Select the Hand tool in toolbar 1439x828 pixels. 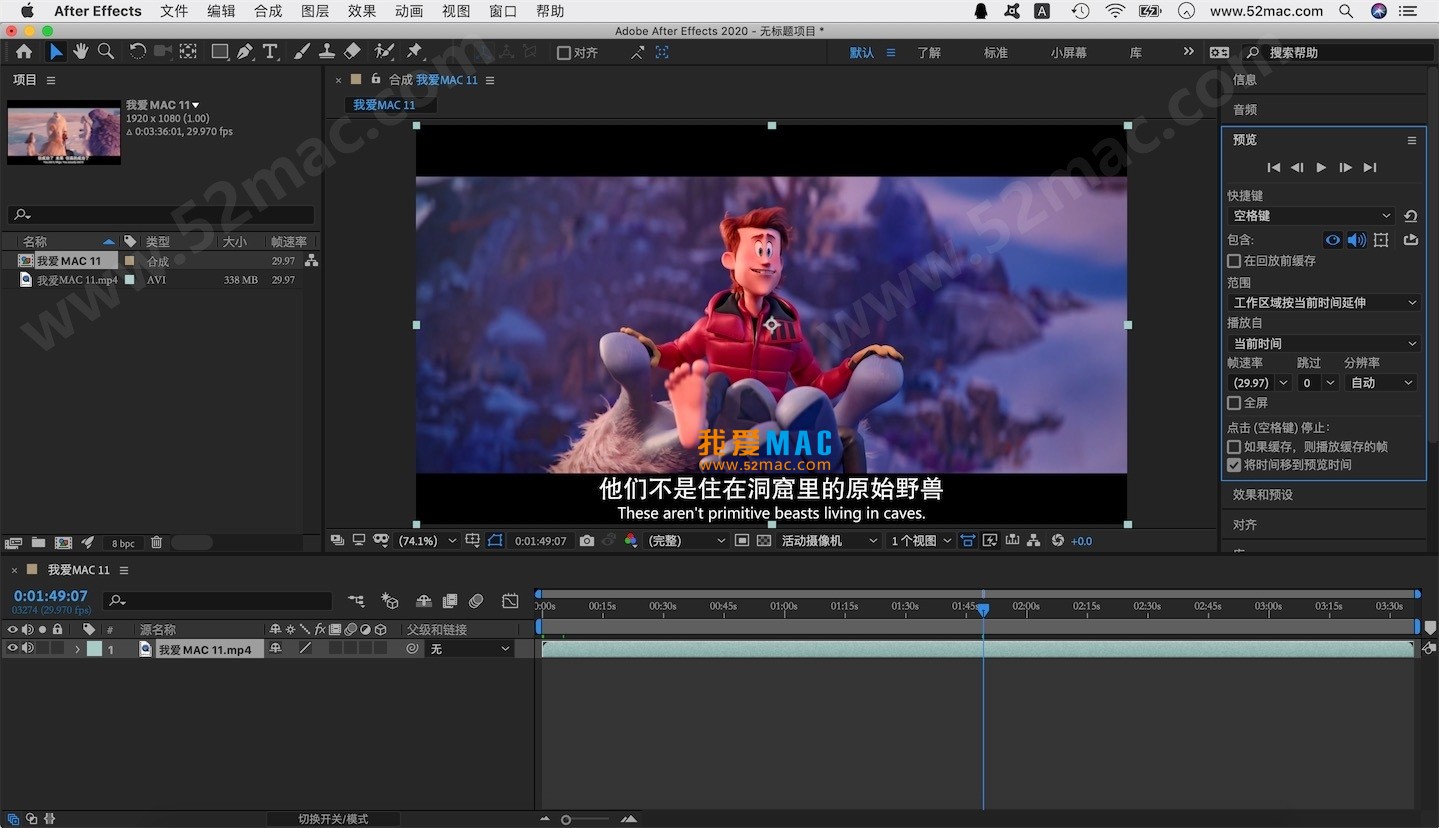tap(81, 52)
